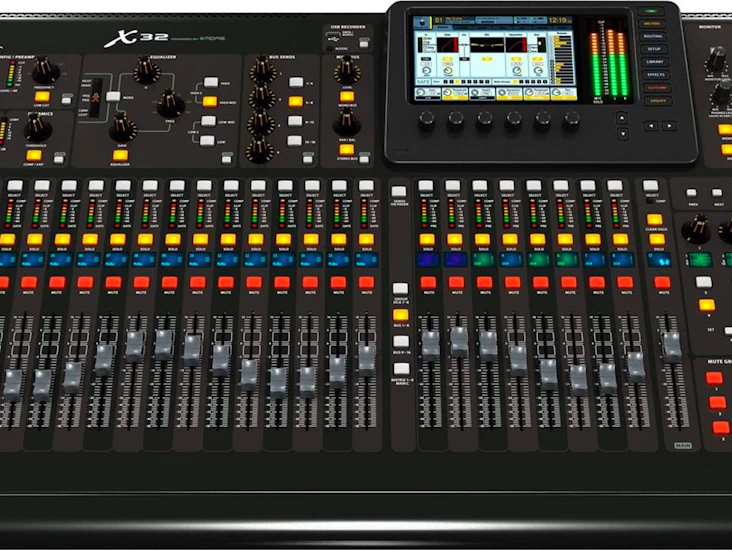Select the LOW equalizer band button
Viewport: 732px width, 550px height.
pos(207,141)
